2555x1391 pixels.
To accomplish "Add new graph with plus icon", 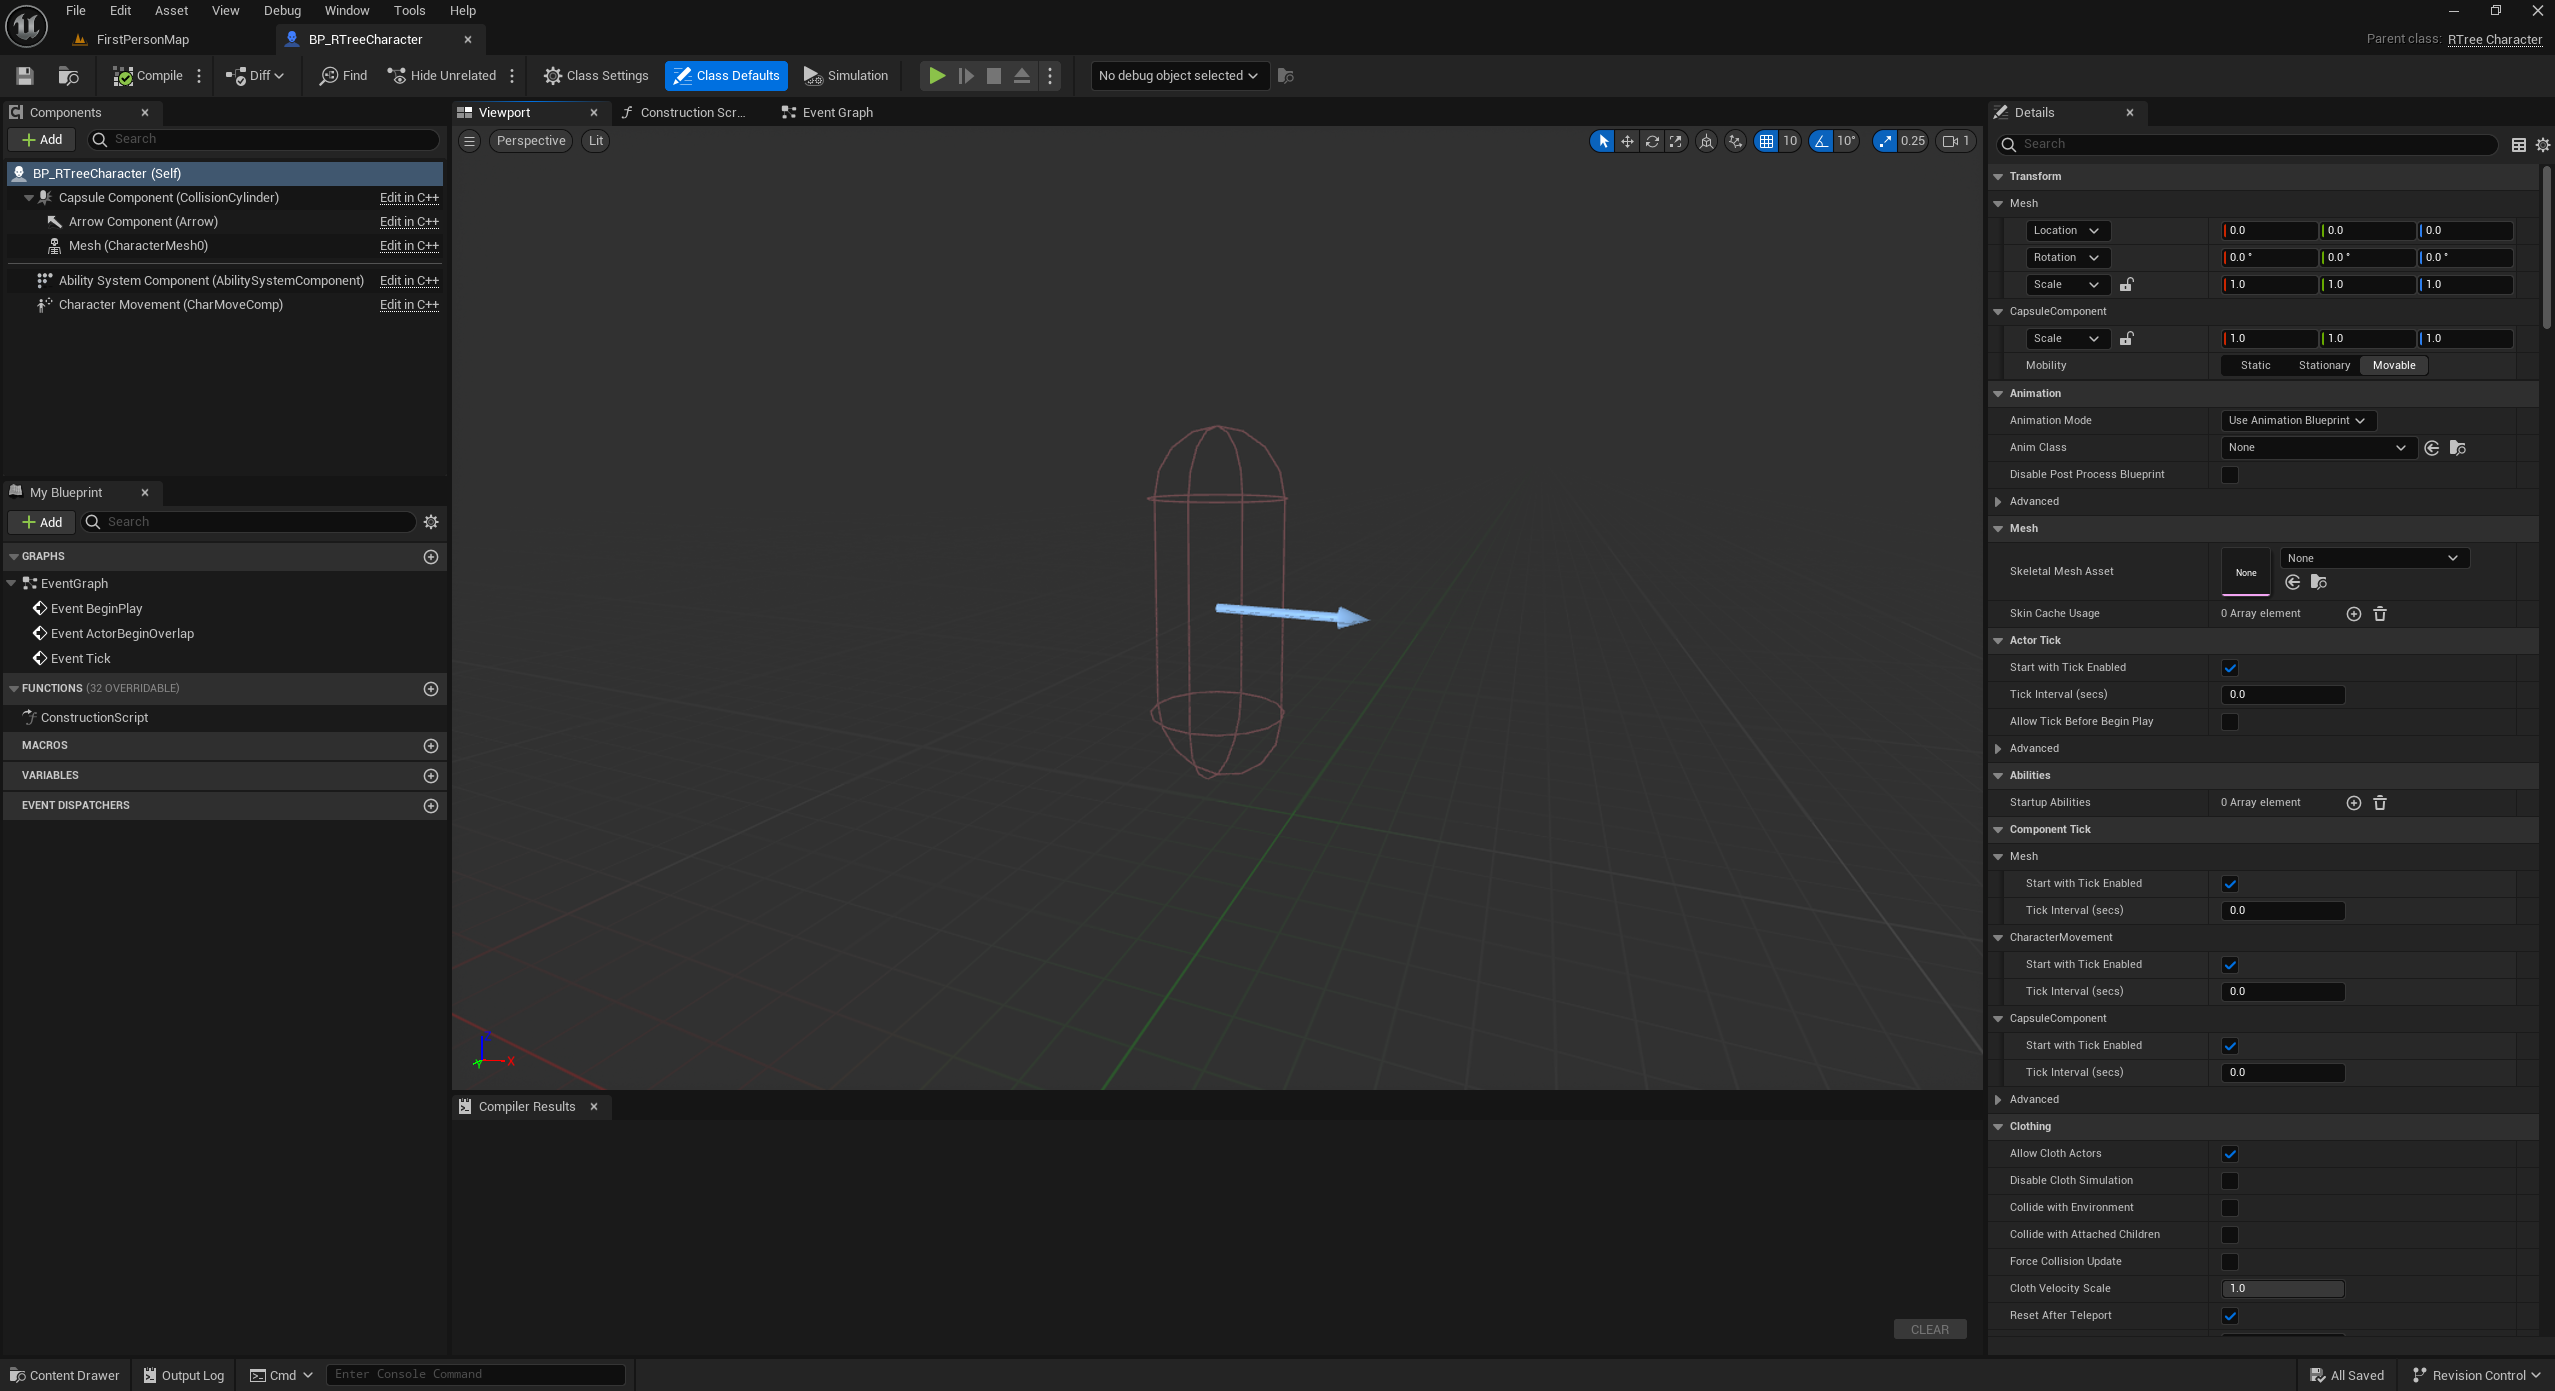I will pyautogui.click(x=431, y=557).
